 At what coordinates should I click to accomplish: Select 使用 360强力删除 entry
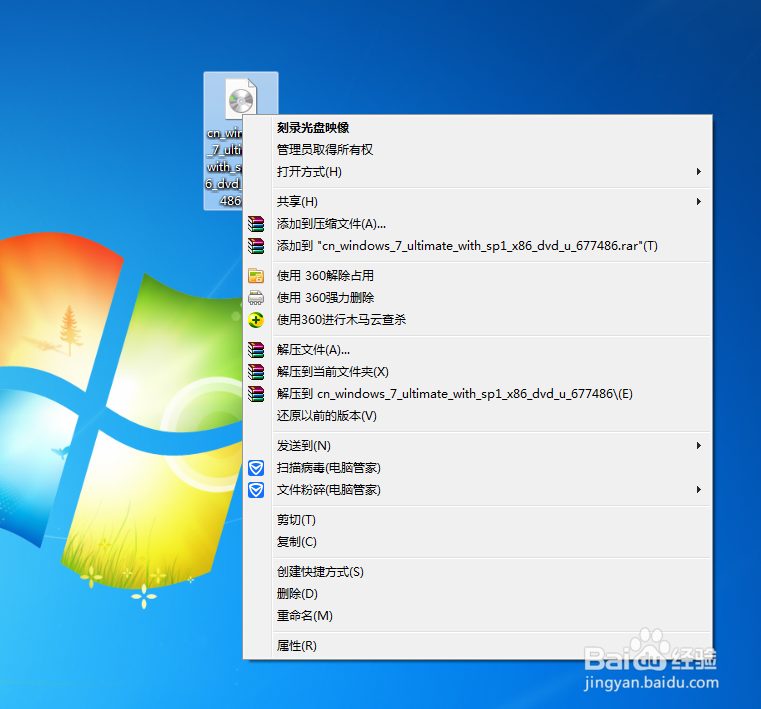477,297
